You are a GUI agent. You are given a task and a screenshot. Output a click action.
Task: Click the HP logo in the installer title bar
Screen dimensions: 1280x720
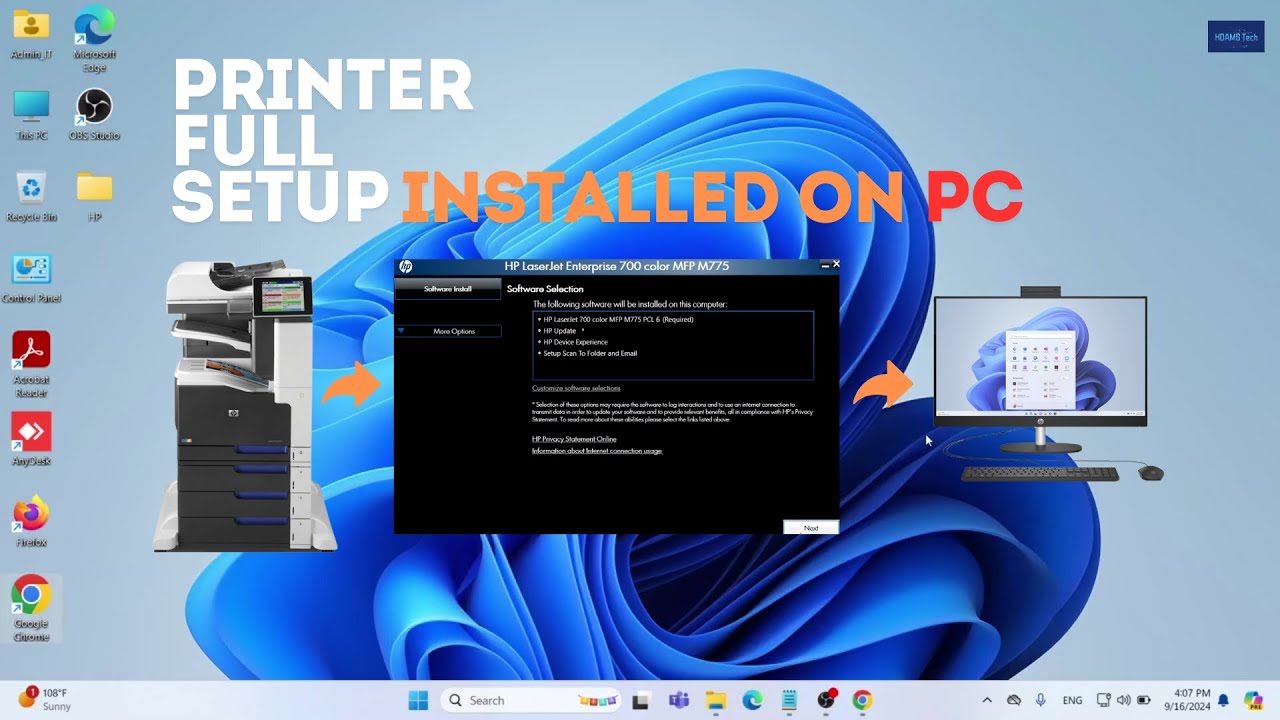tap(405, 266)
